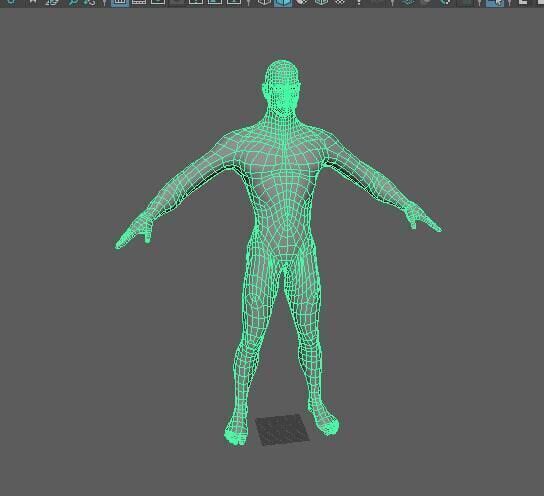Image resolution: width=544 pixels, height=496 pixels.
Task: Click the highlighted smooth shade all cube
Action: [x=283, y=3]
